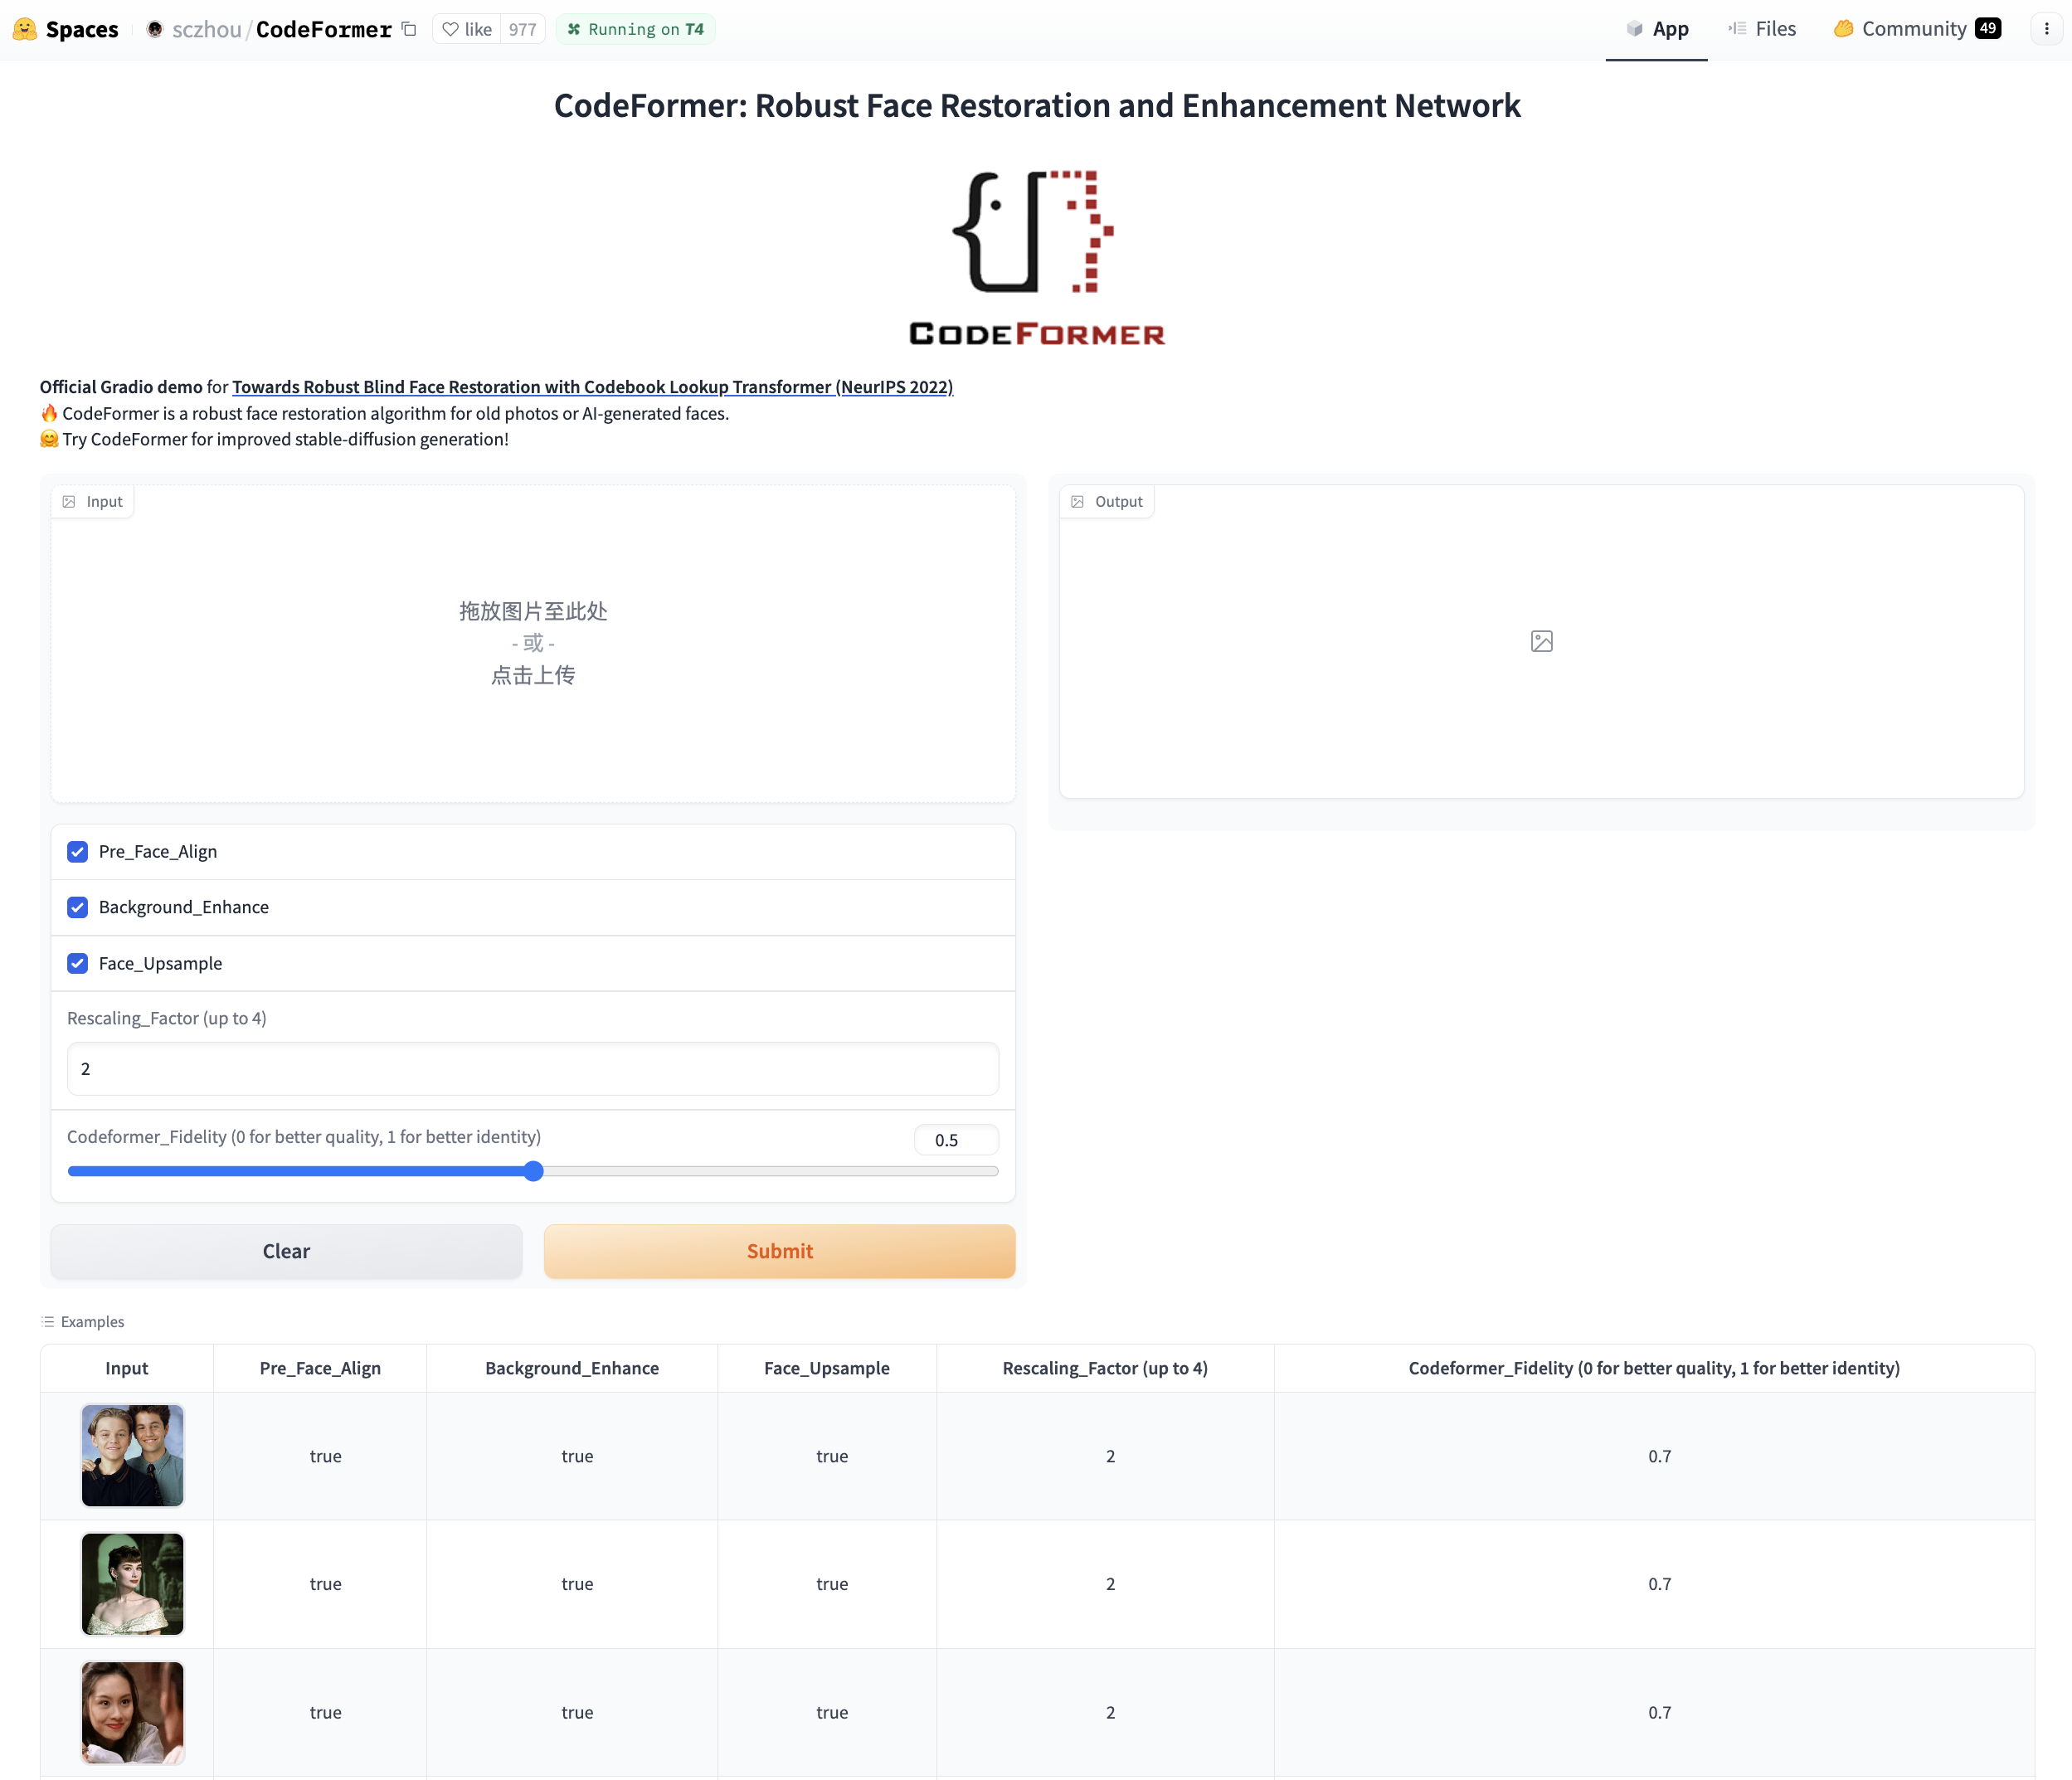This screenshot has height=1780, width=2072.
Task: Click the image upload drop area
Action: point(532,643)
